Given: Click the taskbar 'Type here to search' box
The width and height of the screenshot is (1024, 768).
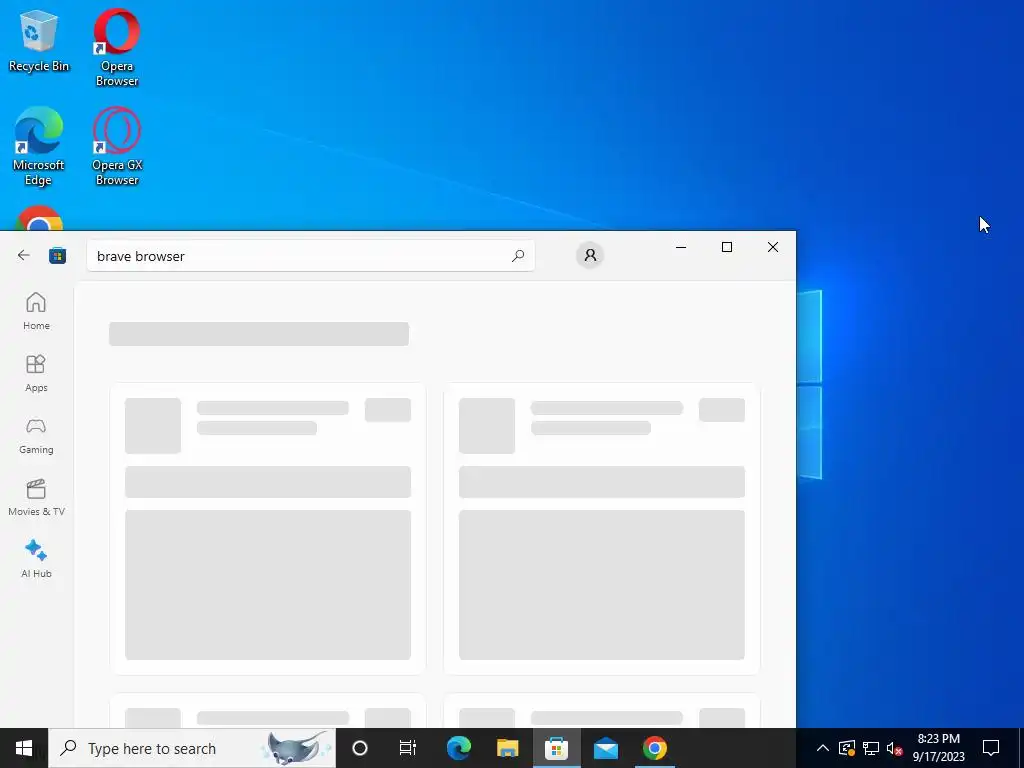Looking at the screenshot, I should (x=192, y=748).
